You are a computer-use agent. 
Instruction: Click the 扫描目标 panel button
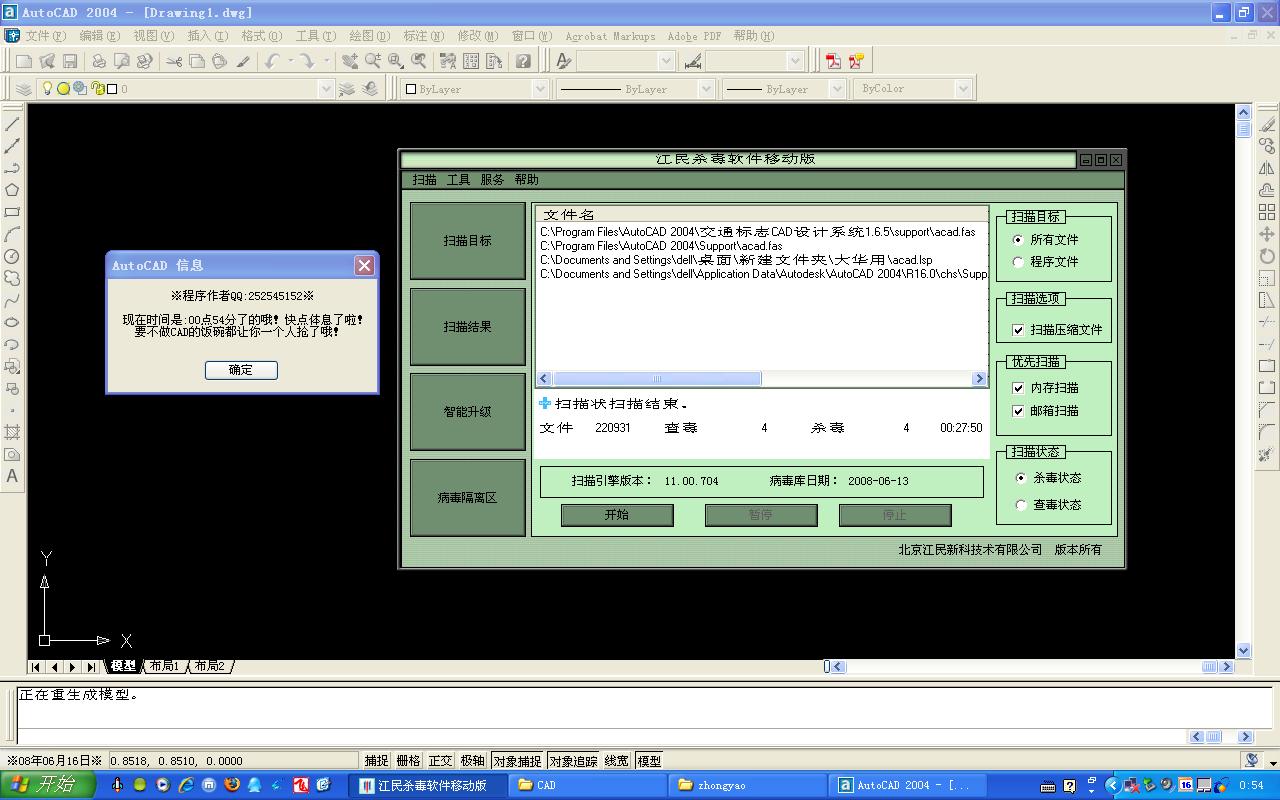pos(468,241)
